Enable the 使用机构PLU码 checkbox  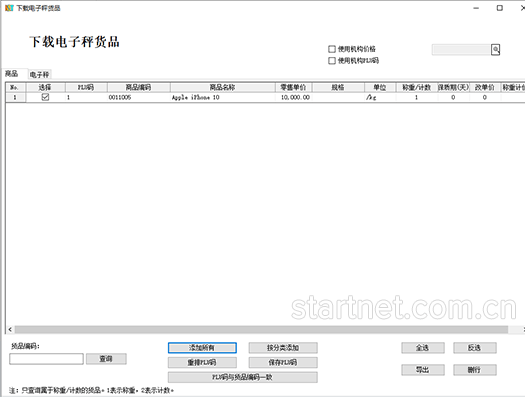click(332, 61)
